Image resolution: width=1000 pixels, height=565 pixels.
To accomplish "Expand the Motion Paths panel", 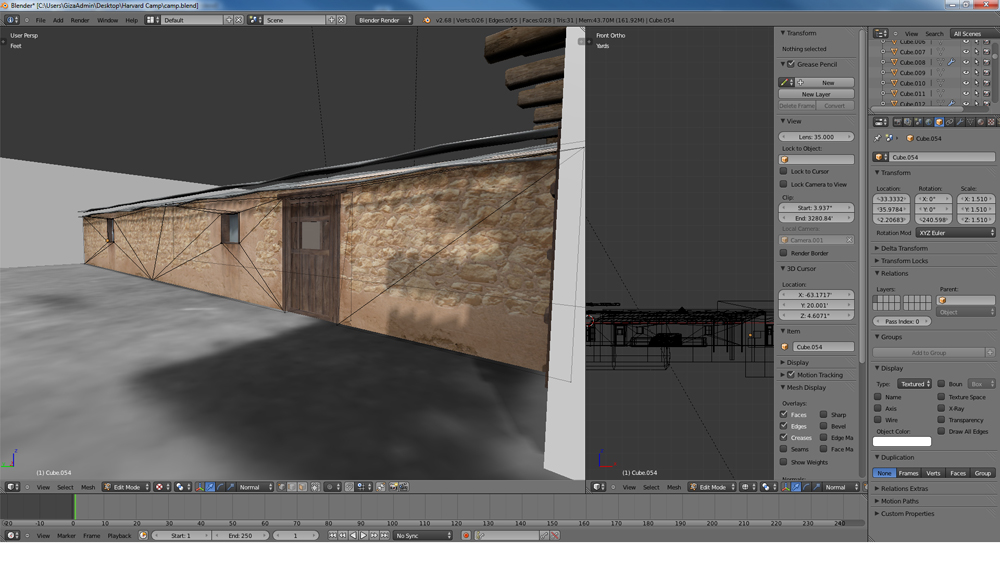I will pos(899,501).
